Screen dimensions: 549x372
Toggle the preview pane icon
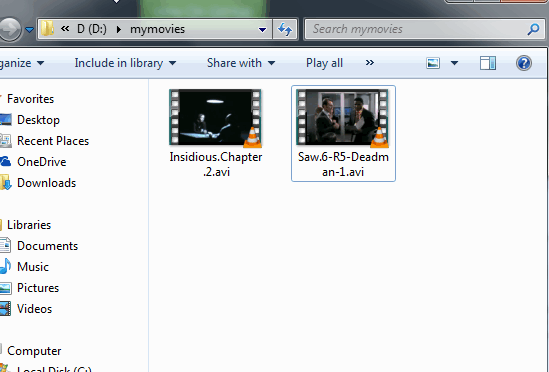488,63
